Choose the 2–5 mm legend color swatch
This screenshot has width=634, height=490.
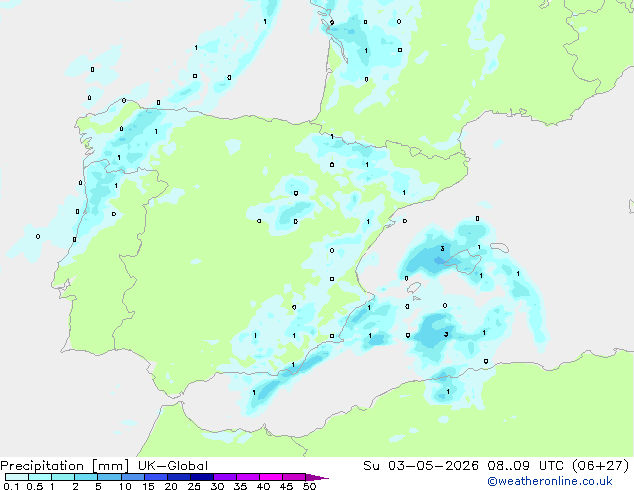[86, 477]
